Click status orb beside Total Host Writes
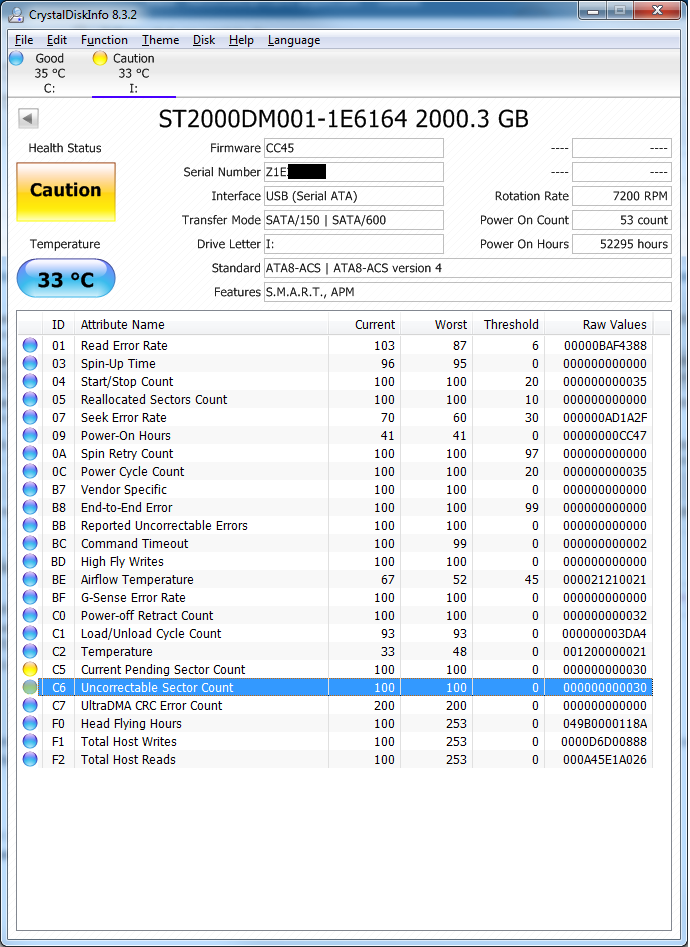690x947 pixels. click(x=30, y=741)
